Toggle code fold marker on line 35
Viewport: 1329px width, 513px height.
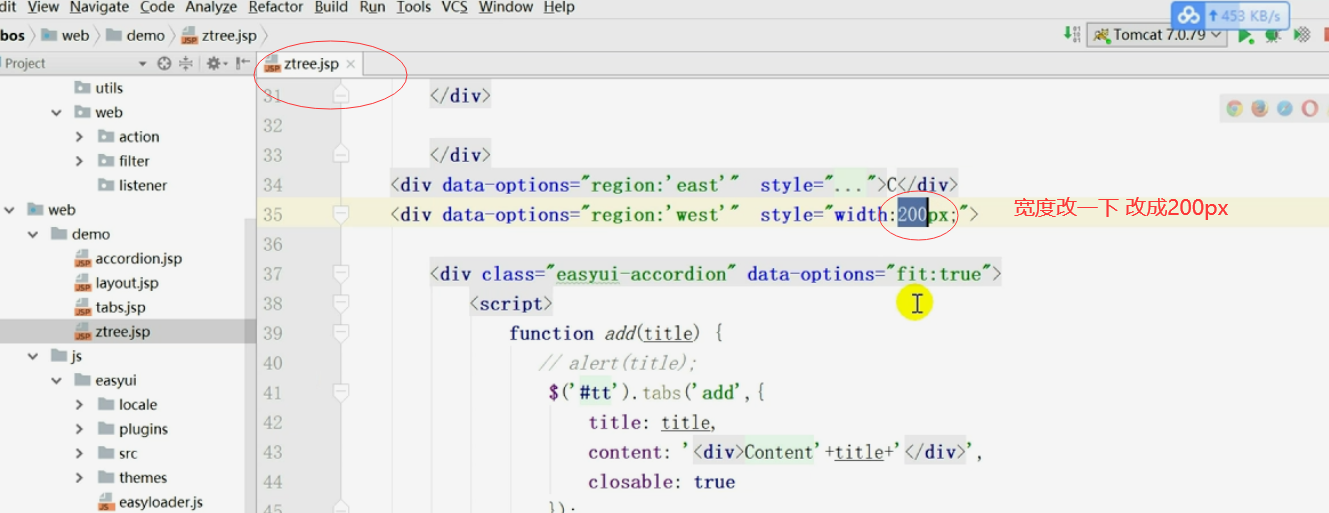tap(342, 214)
